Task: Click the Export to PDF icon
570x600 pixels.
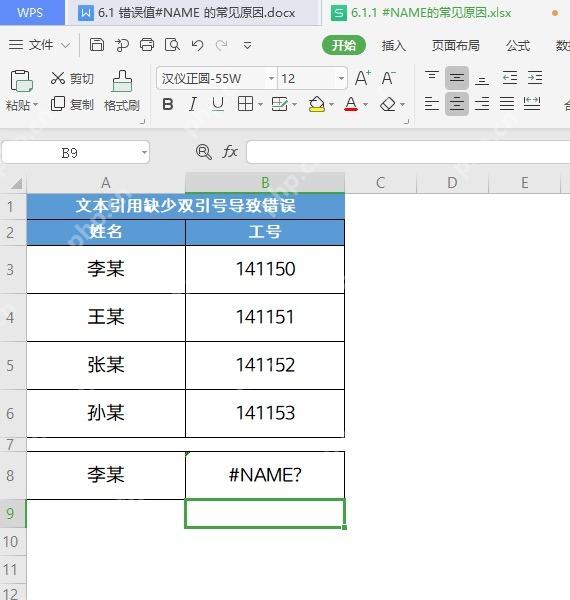Action: coord(122,45)
